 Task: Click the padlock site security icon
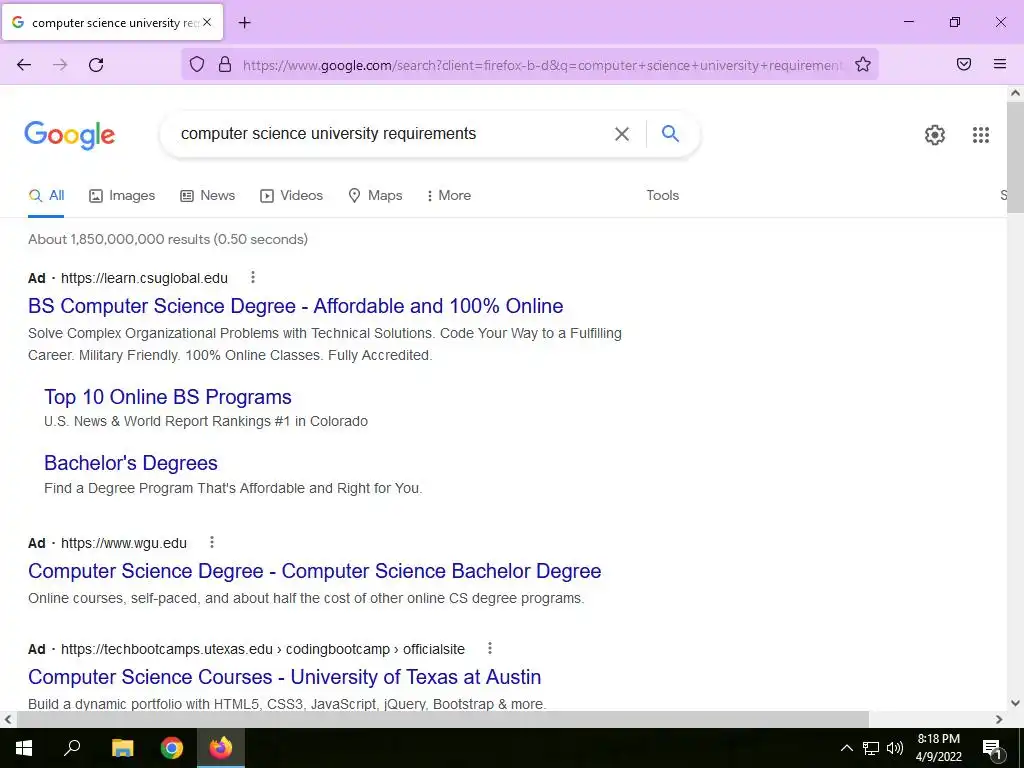[x=225, y=64]
